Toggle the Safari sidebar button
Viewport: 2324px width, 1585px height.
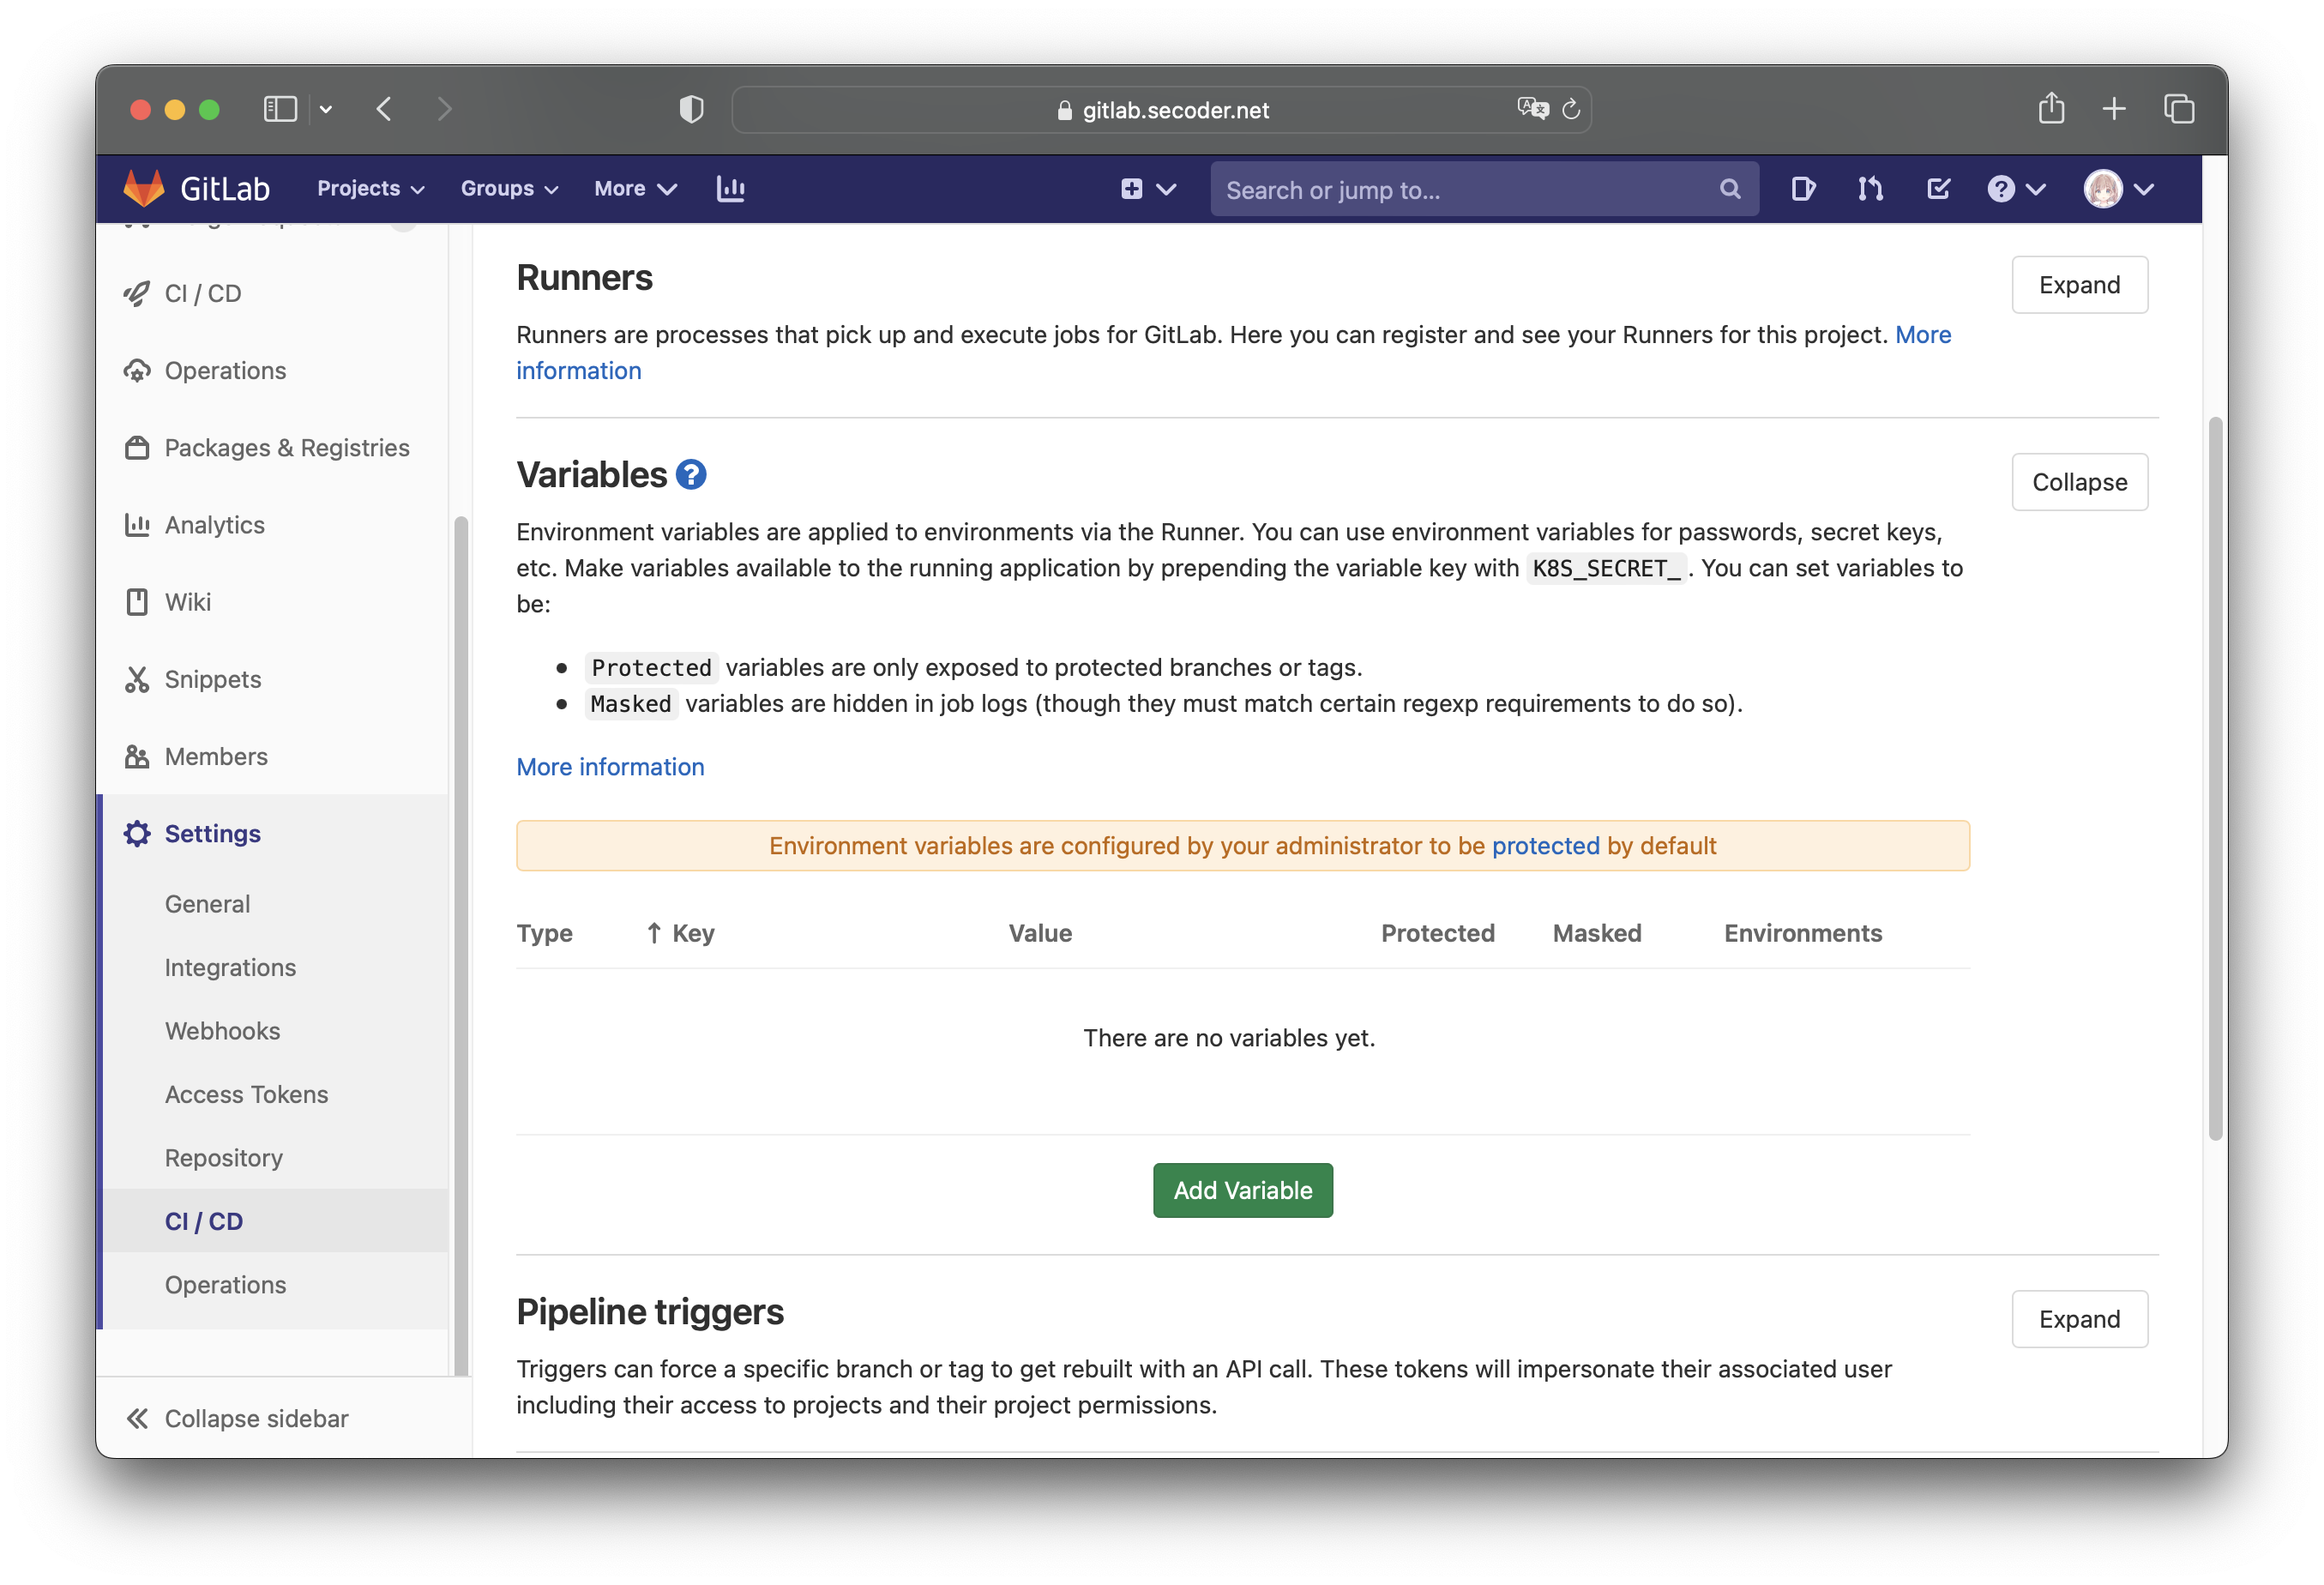tap(280, 109)
